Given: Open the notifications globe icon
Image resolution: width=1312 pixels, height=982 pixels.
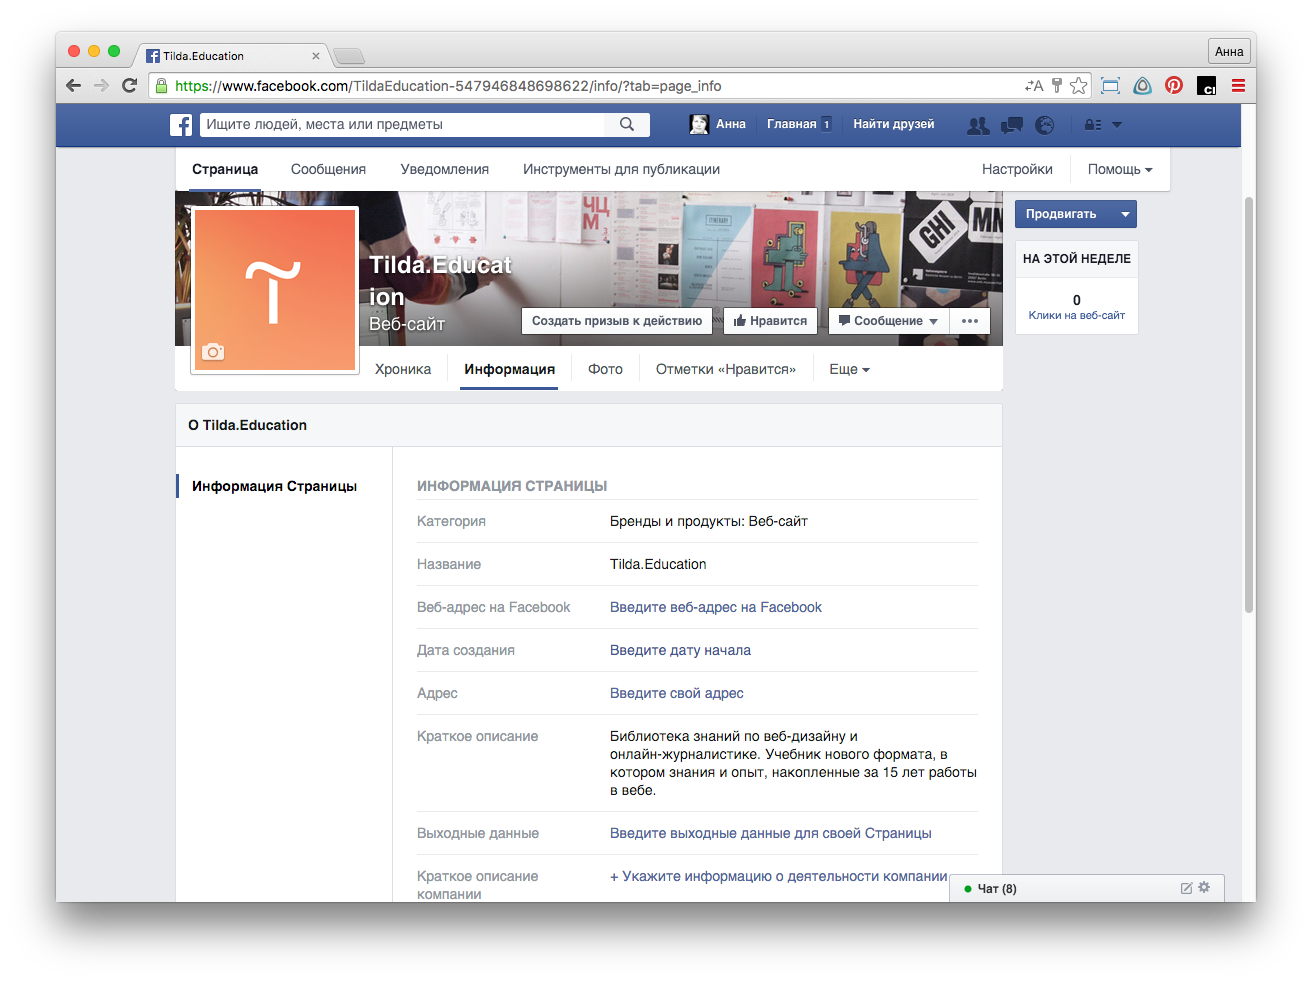Looking at the screenshot, I should click(x=1045, y=125).
